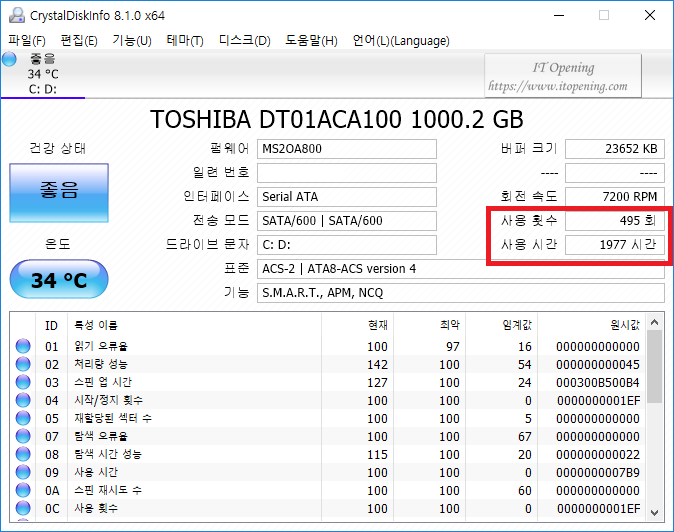Click raw value 000300B500B4
This screenshot has width=674, height=532.
pos(597,382)
